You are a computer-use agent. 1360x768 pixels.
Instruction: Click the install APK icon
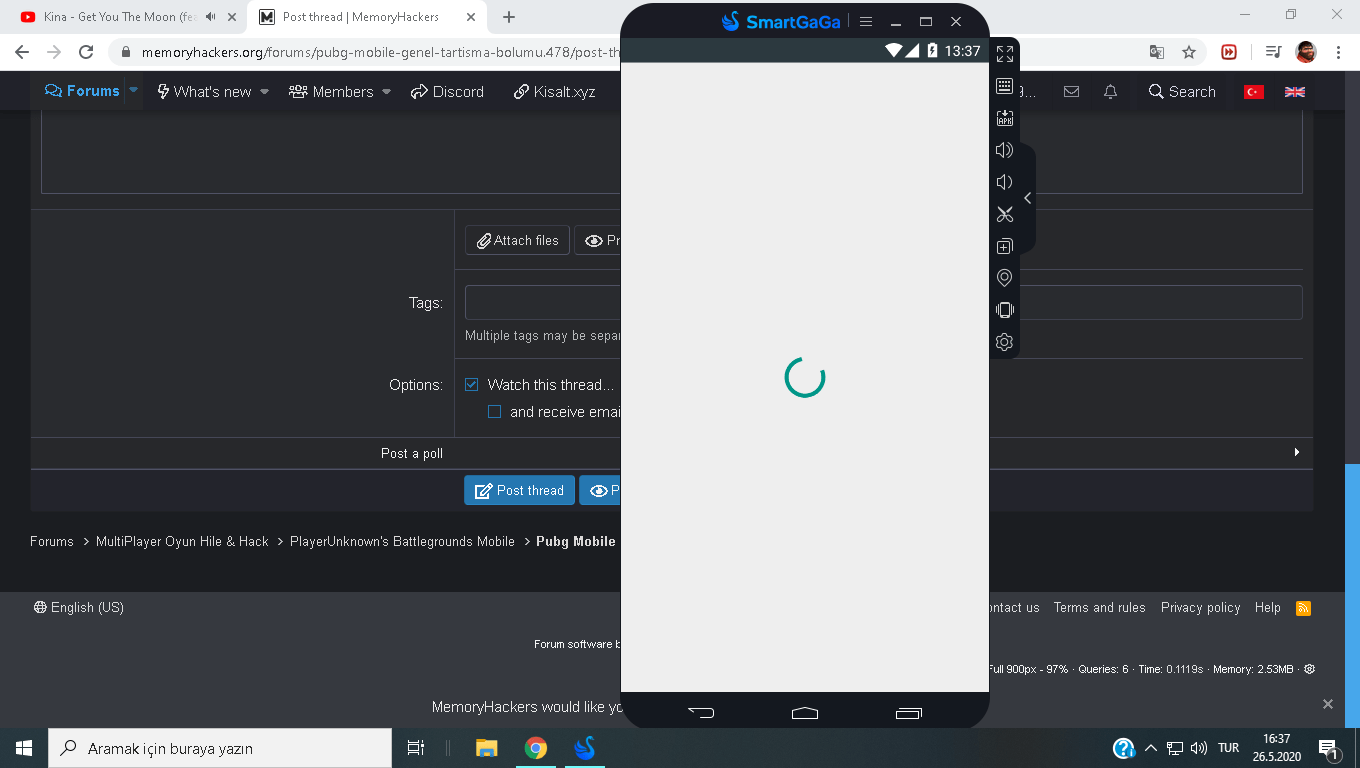coord(1005,118)
